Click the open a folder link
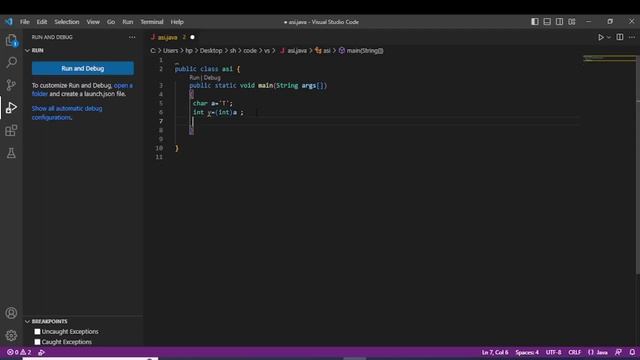The height and width of the screenshot is (360, 640). [x=82, y=89]
